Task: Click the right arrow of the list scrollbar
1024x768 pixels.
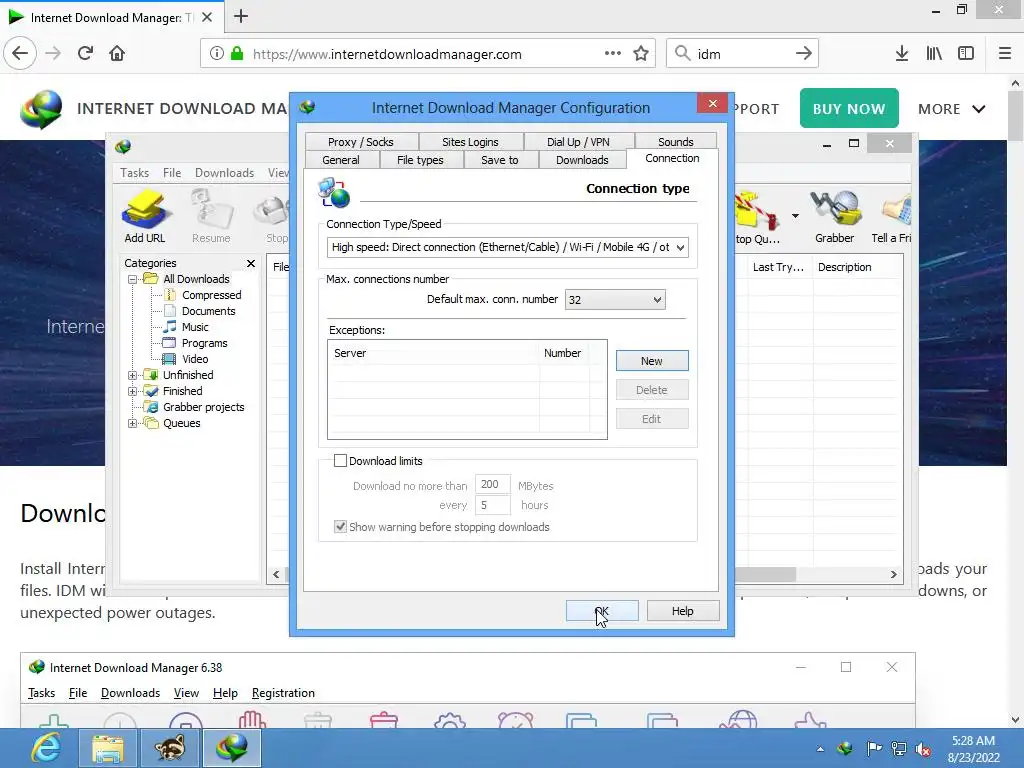Action: point(893,575)
